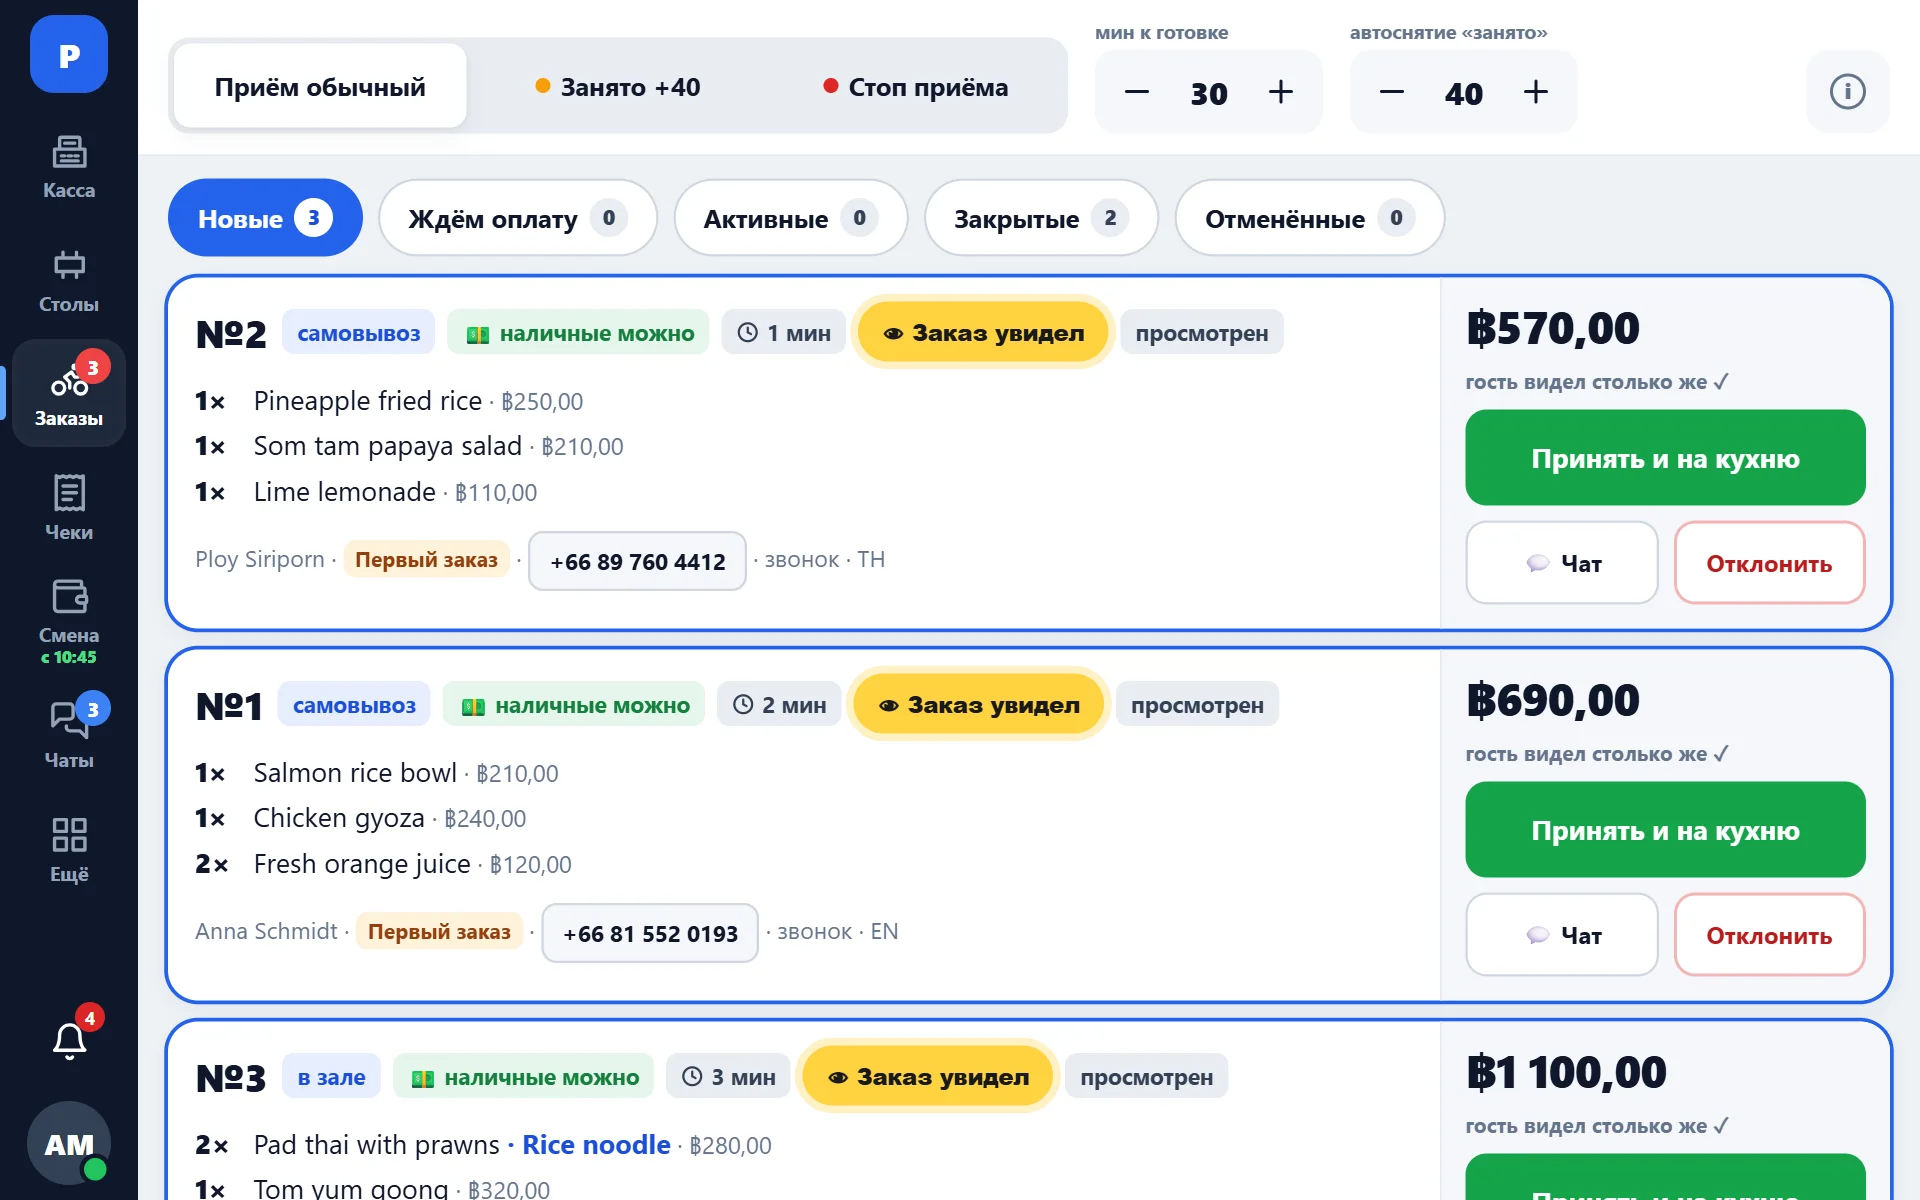This screenshot has height=1200, width=1920.
Task: Open the notifications bell
Action: [x=69, y=1041]
